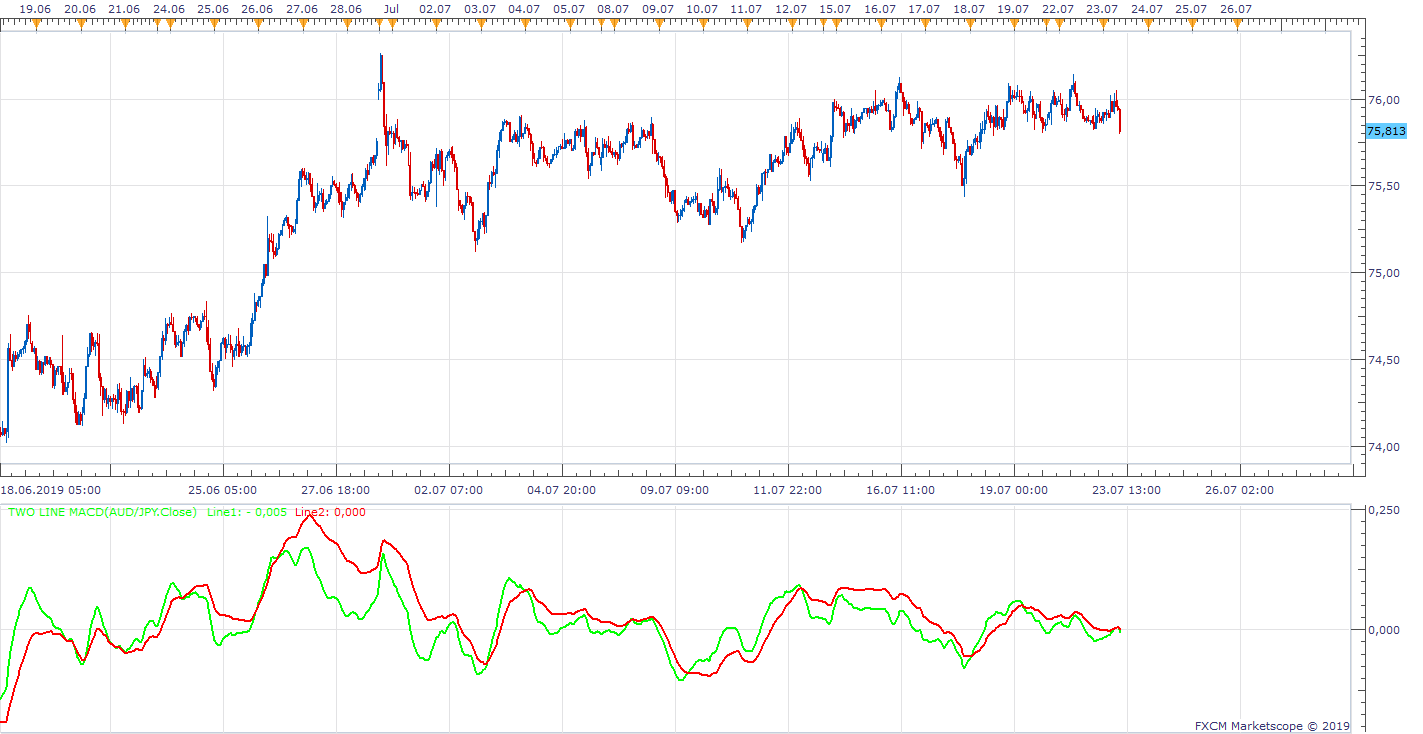Click the orange day marker under 17.07

[x=925, y=25]
